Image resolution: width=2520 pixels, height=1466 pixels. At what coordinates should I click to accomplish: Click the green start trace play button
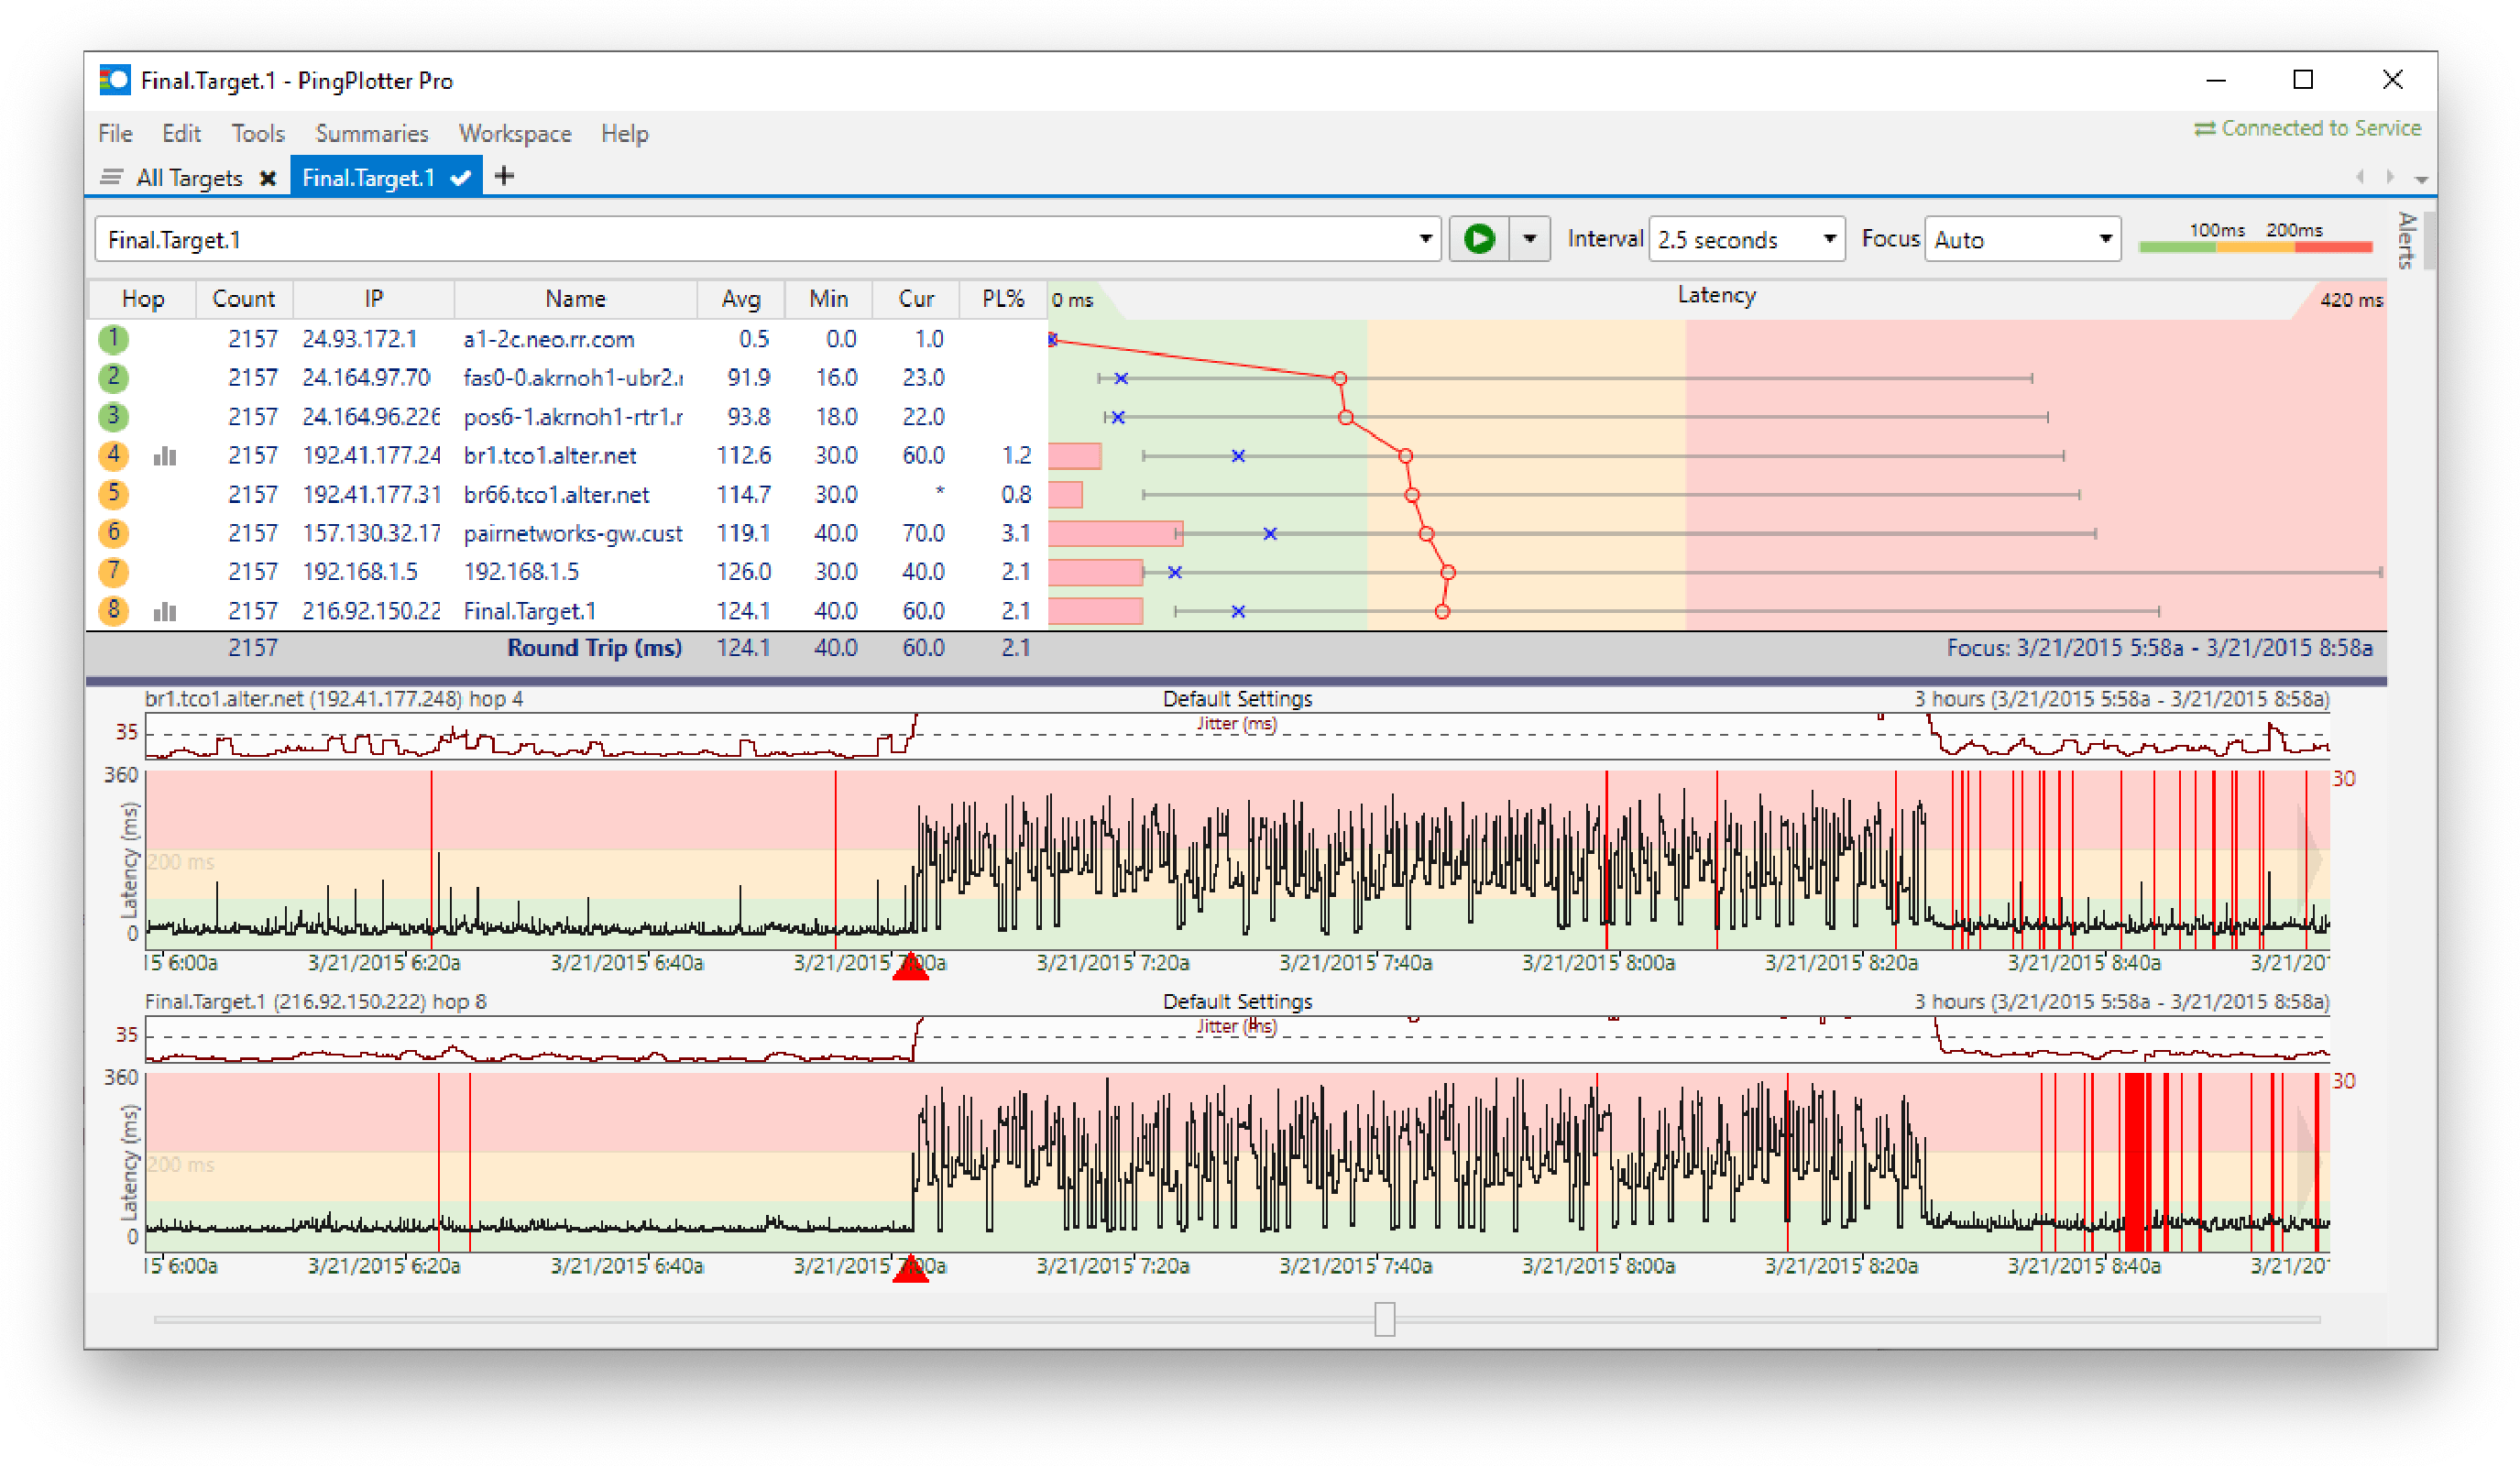pos(1478,239)
